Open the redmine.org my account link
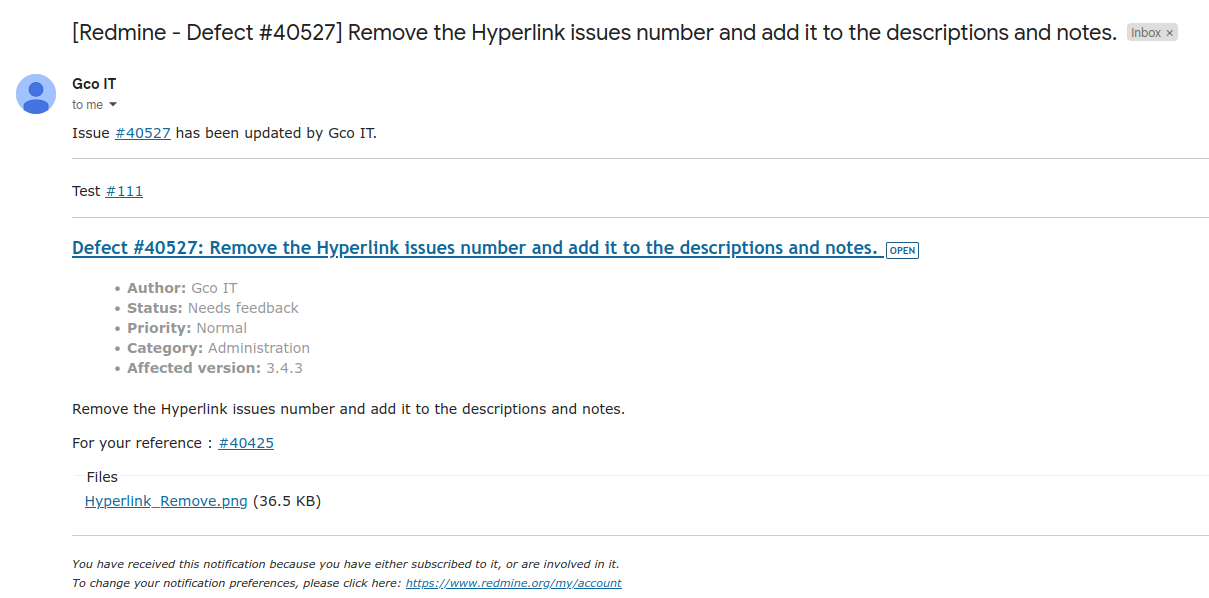Screen dimensions: 1209x598 coord(513,583)
